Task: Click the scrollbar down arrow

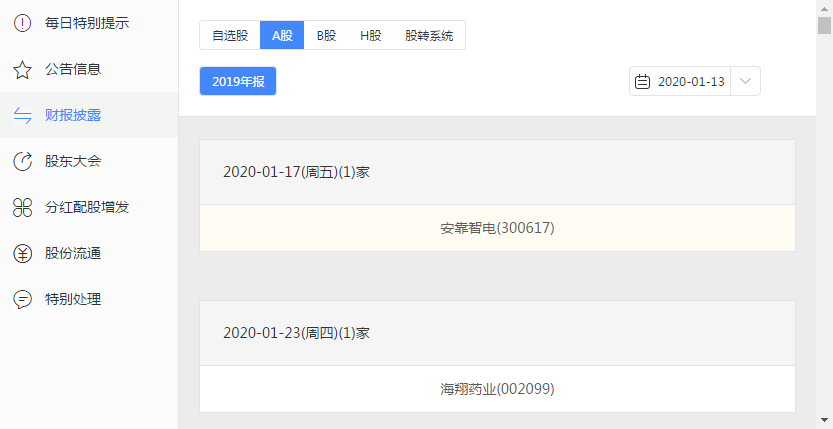Action: (824, 422)
